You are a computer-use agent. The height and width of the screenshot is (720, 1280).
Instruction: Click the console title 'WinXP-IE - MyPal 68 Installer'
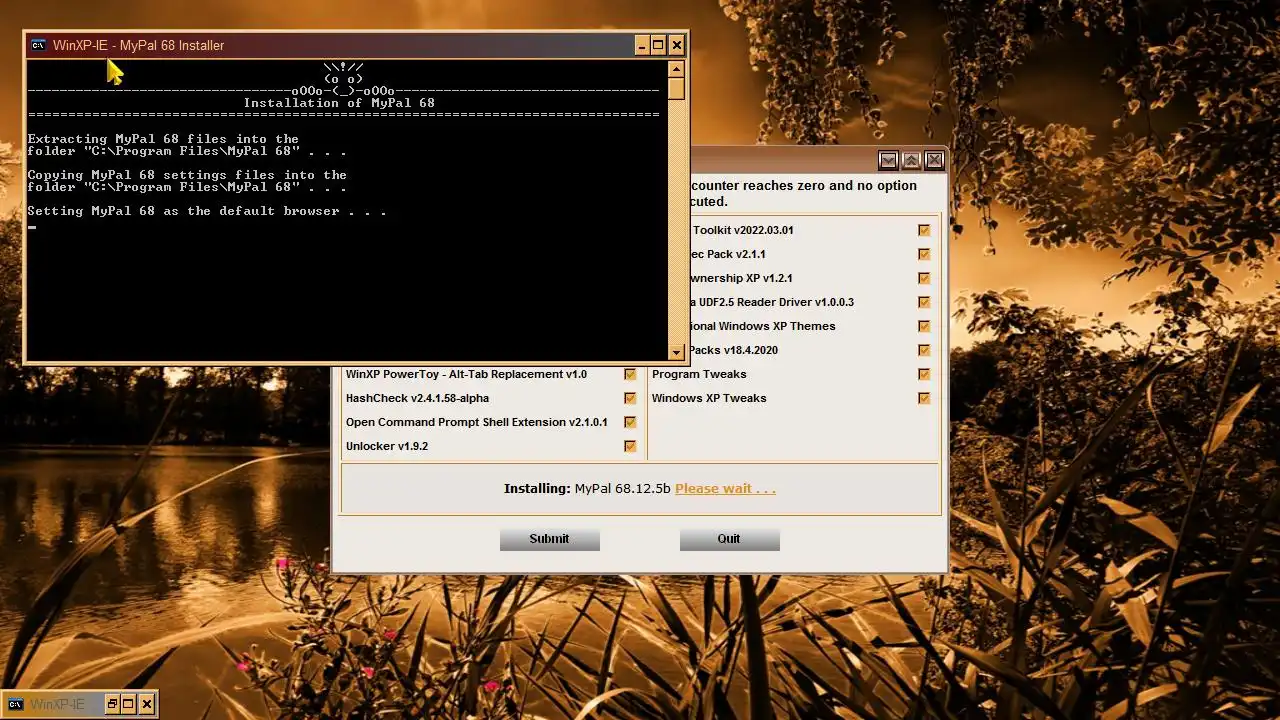point(138,45)
